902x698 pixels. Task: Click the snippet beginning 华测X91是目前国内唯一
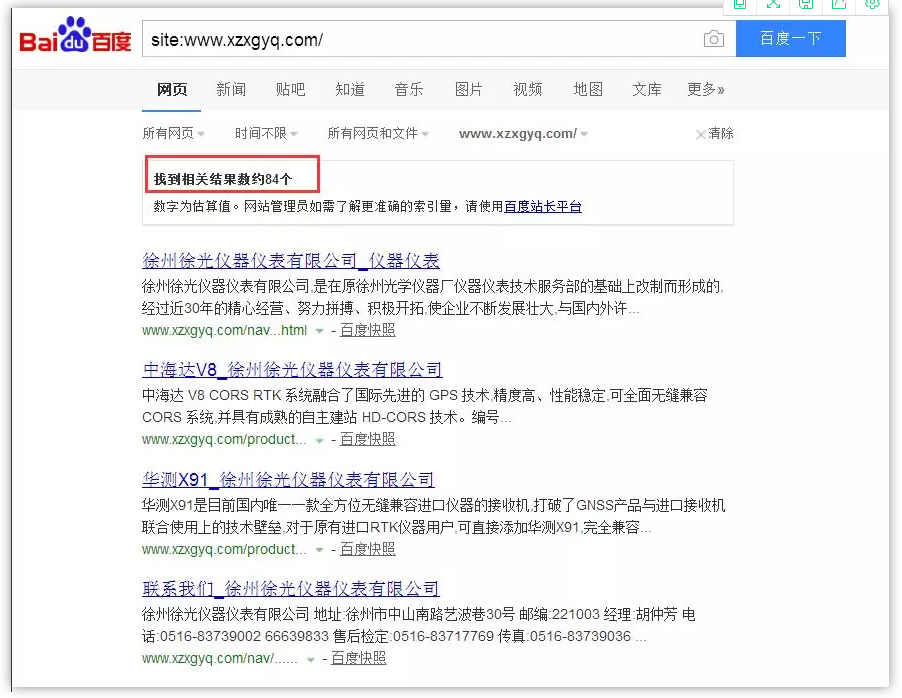pyautogui.click(x=434, y=516)
